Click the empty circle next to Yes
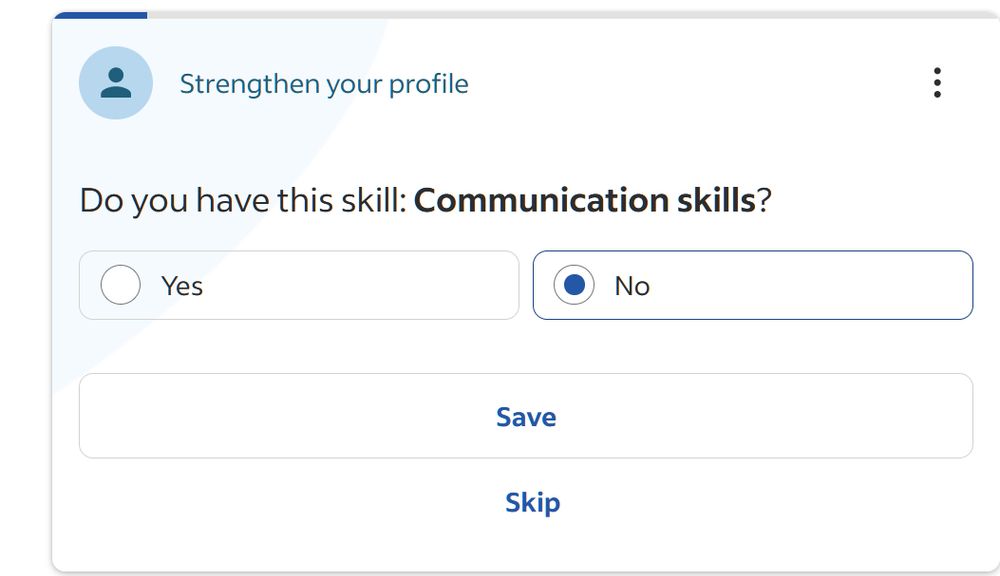Screen dimensions: 1000x576 120,286
